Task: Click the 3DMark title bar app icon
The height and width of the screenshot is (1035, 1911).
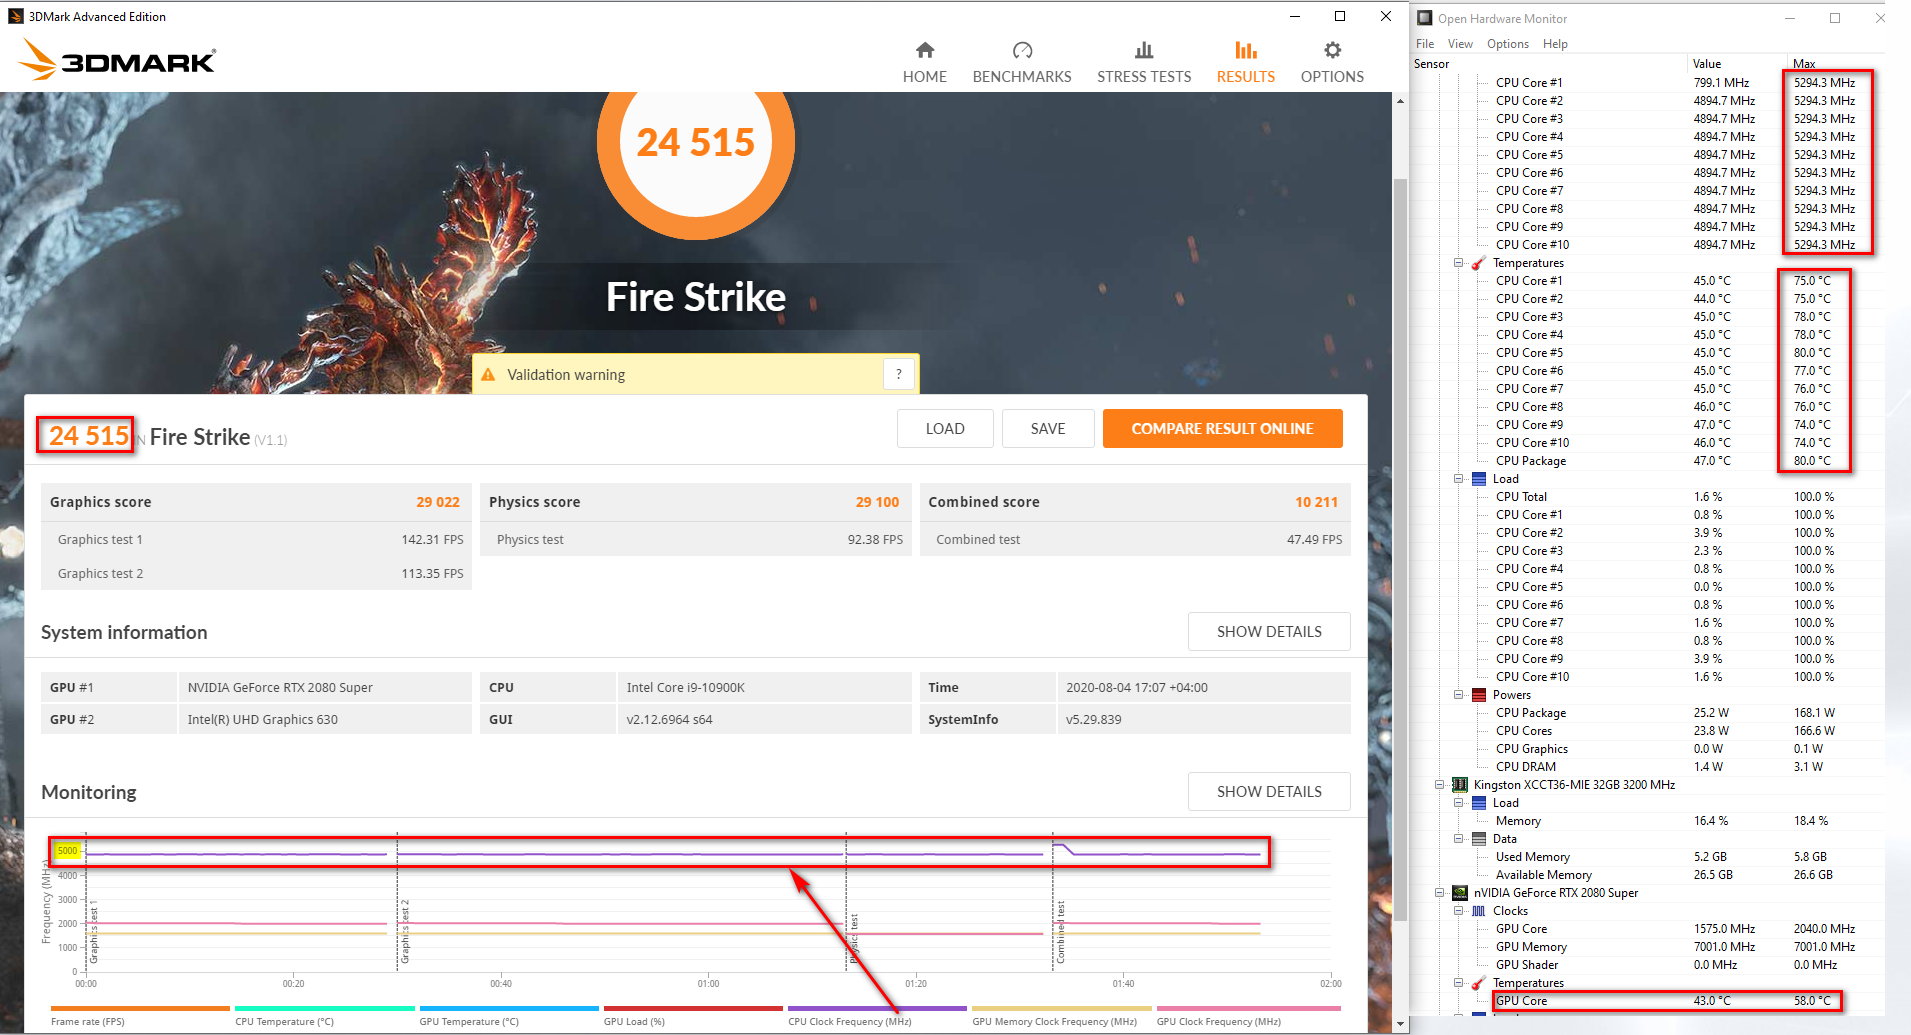Action: pos(15,16)
